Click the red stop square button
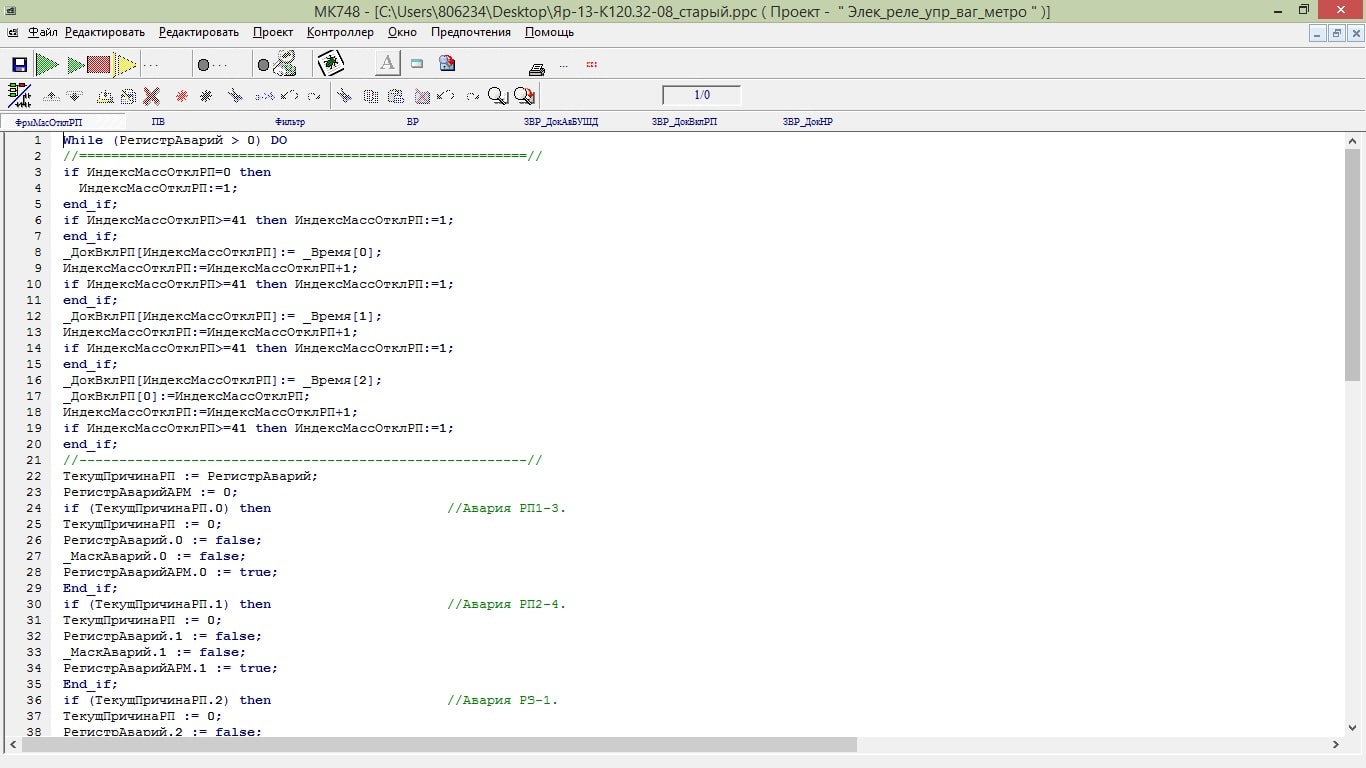Viewport: 1366px width, 768px height. (98, 65)
